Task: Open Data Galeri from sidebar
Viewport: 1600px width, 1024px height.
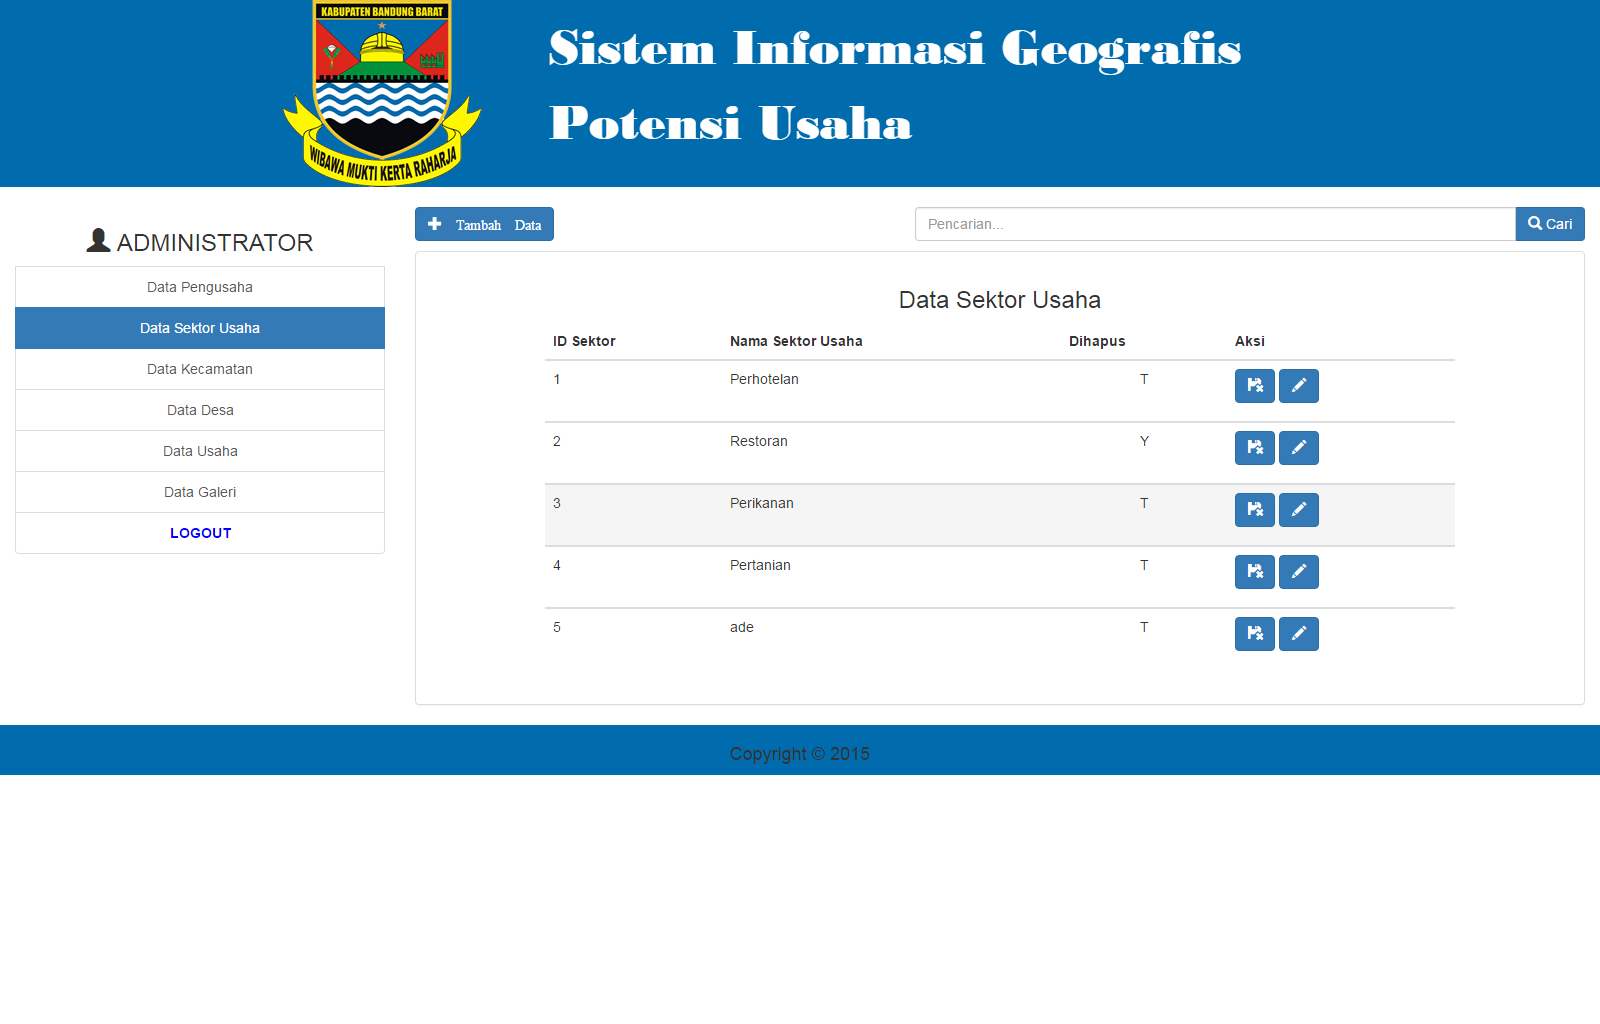Action: point(200,492)
